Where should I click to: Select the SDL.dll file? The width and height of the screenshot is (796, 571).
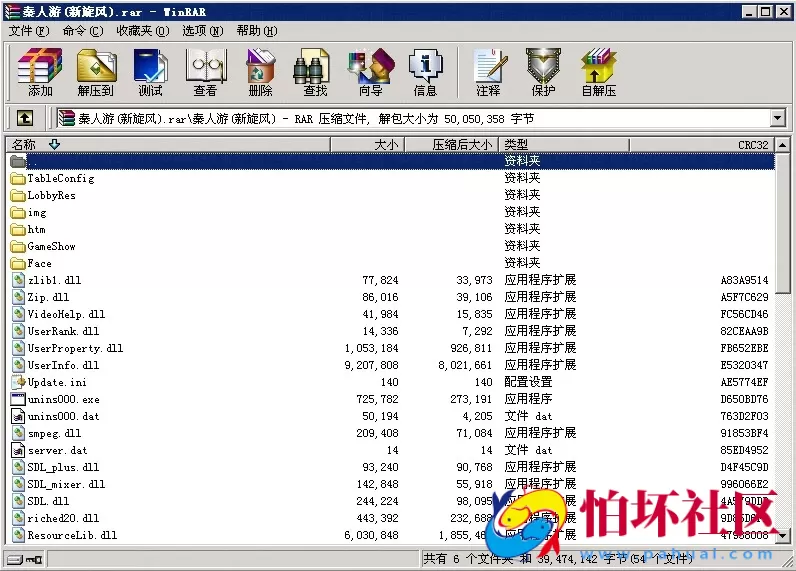point(41,501)
